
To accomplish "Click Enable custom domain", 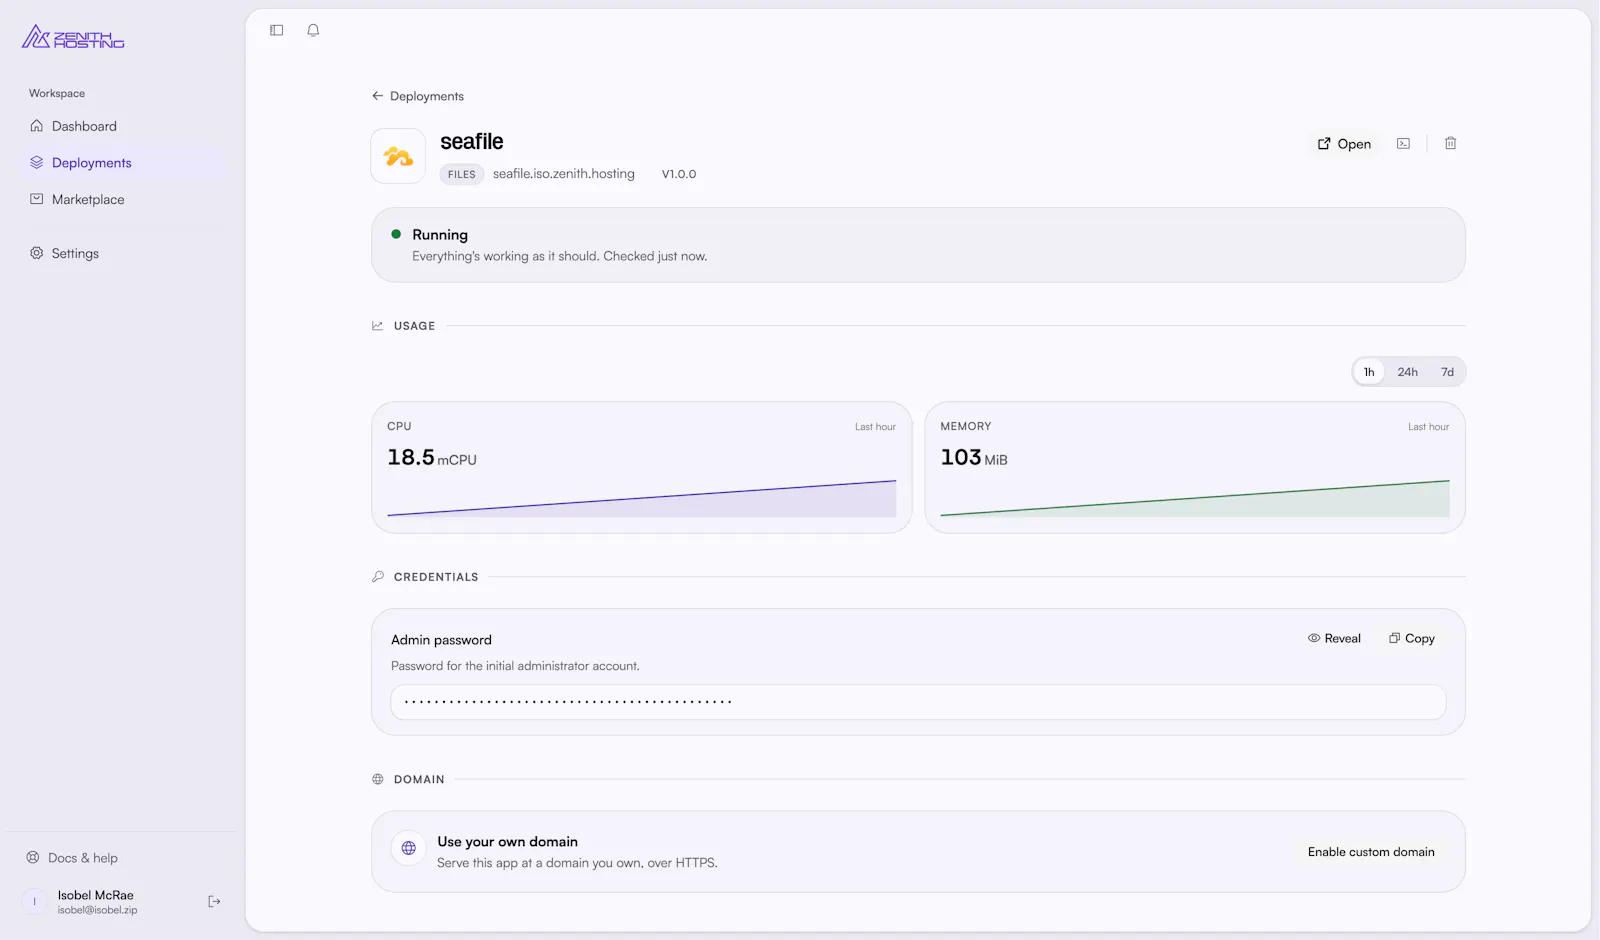I will 1371,852.
